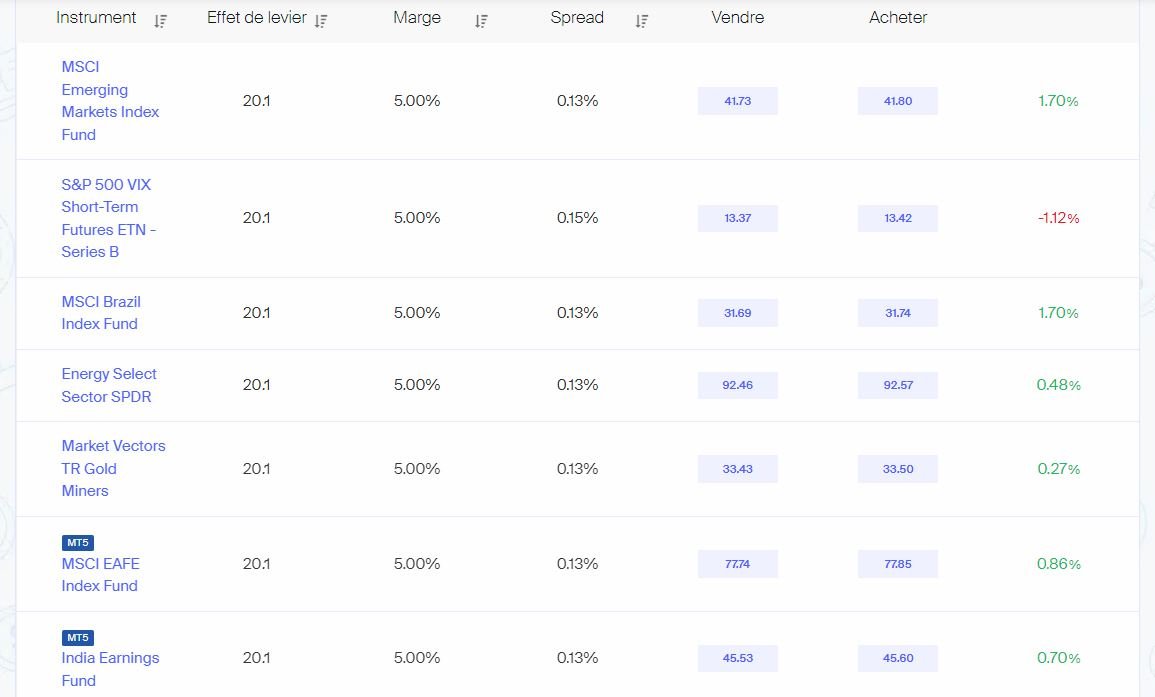Open MSCI Emerging Markets Index Fund link

pyautogui.click(x=110, y=101)
